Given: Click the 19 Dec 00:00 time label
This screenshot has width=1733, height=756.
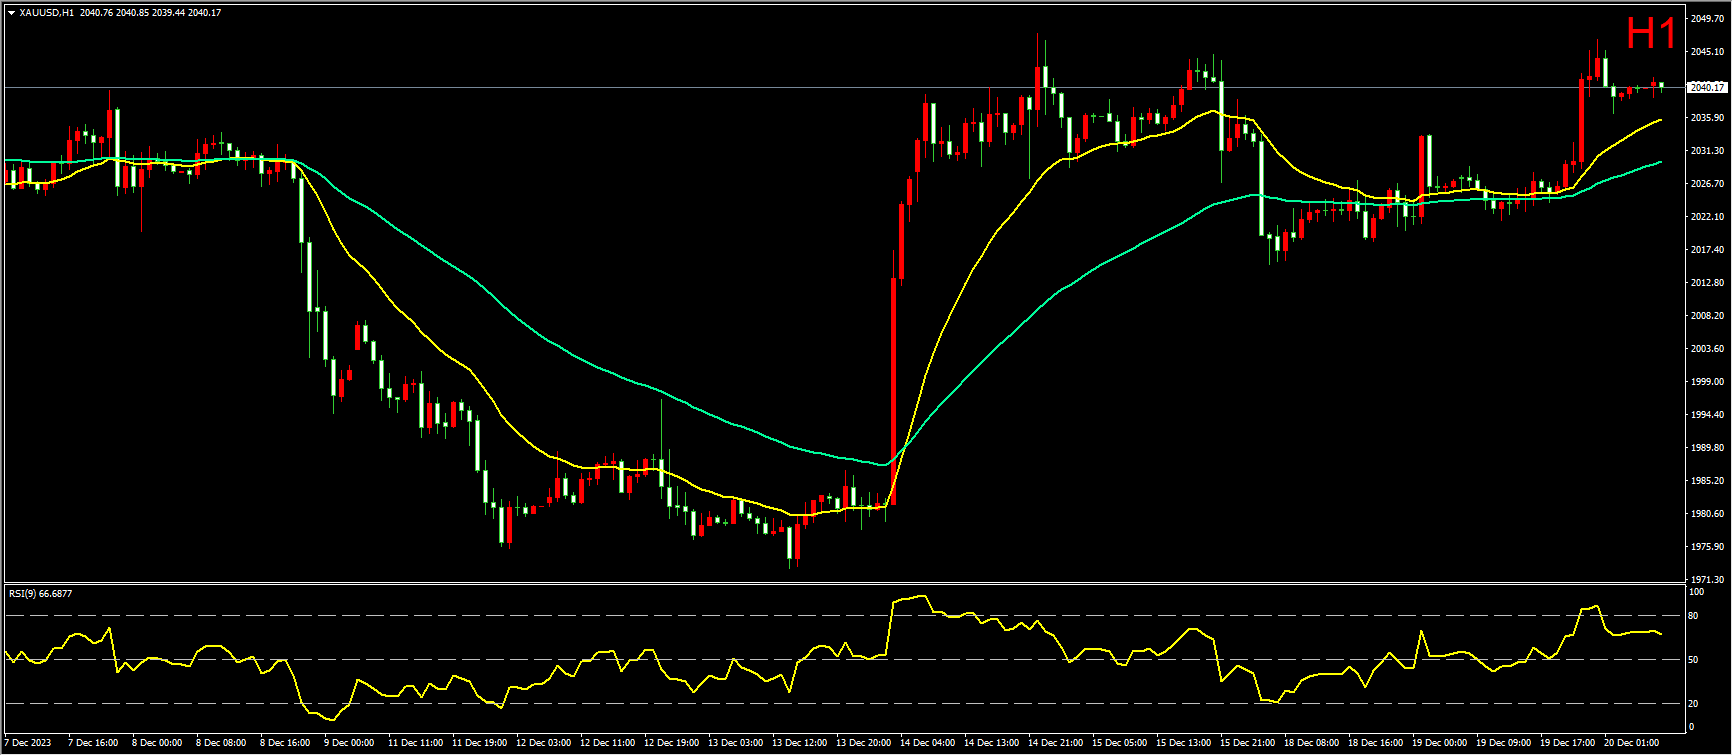Looking at the screenshot, I should (1439, 743).
